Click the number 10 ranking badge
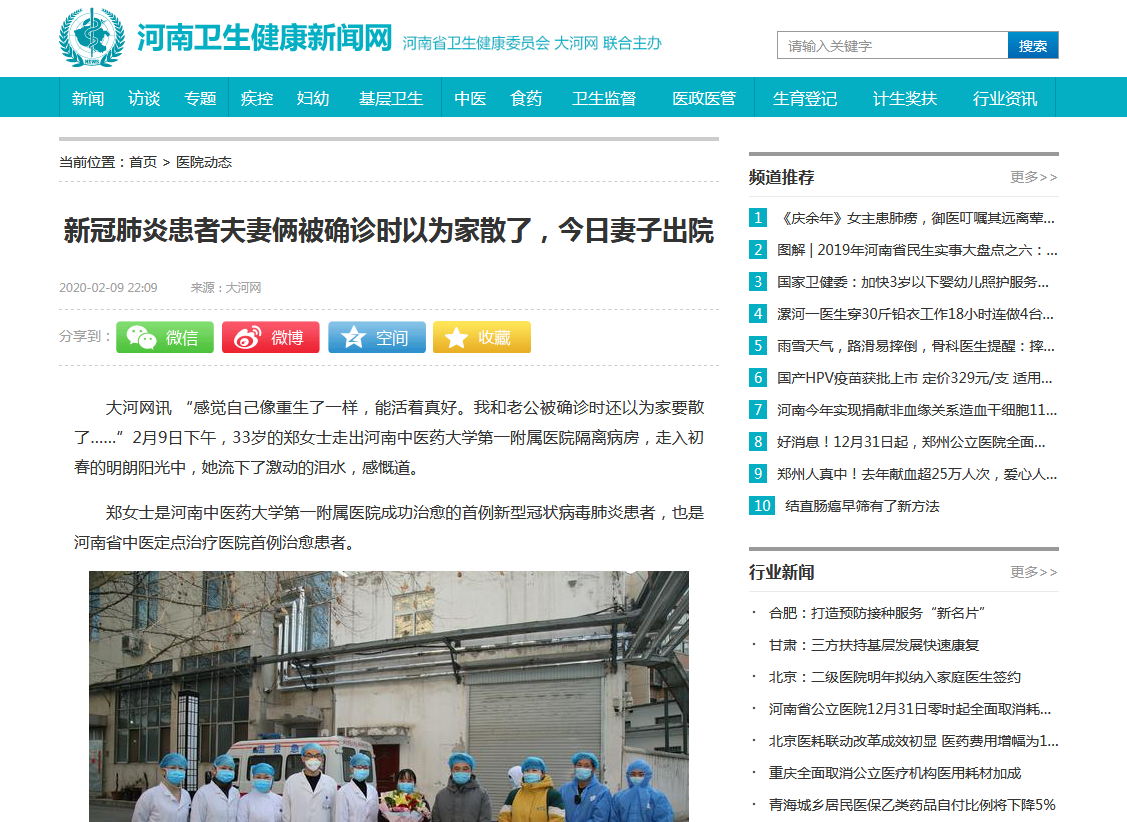Screen dimensions: 1127x822 762,506
